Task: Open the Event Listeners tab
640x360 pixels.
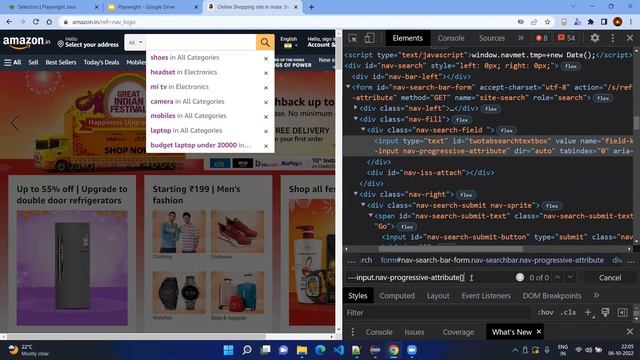Action: [486, 296]
